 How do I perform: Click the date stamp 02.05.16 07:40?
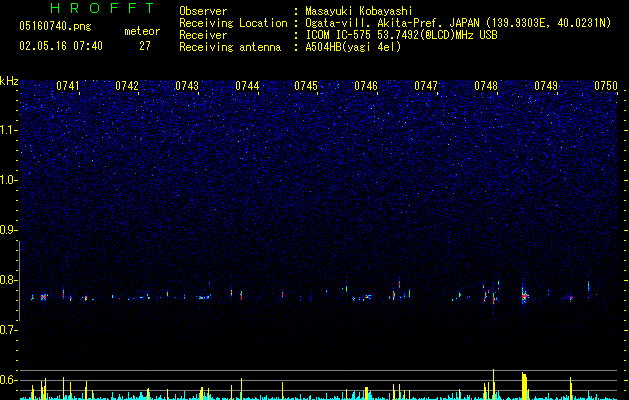tap(61, 46)
